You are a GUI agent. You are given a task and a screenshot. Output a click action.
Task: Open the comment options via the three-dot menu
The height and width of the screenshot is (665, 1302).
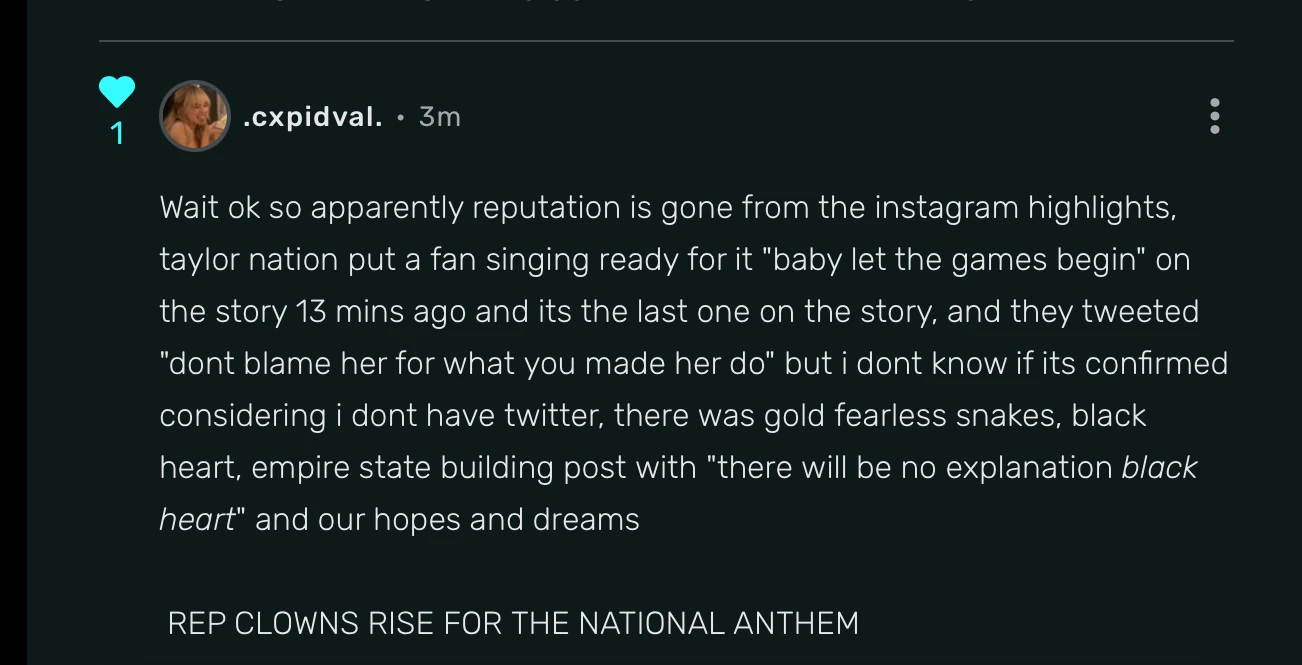pos(1214,118)
